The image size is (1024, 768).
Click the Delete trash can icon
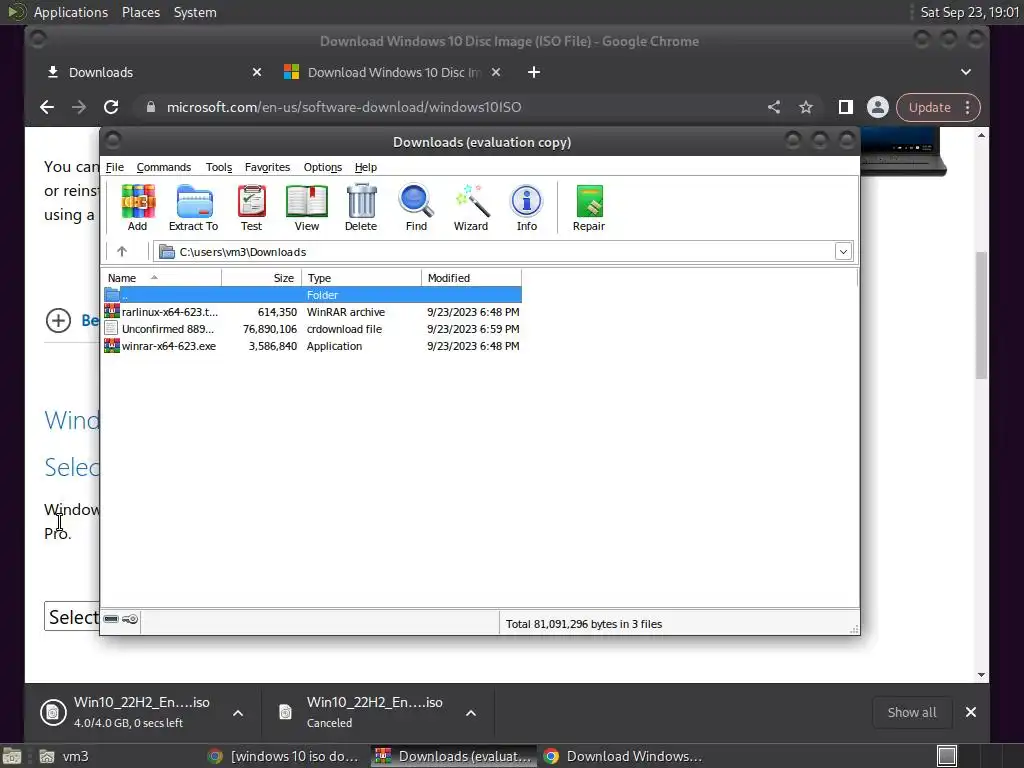pos(361,207)
